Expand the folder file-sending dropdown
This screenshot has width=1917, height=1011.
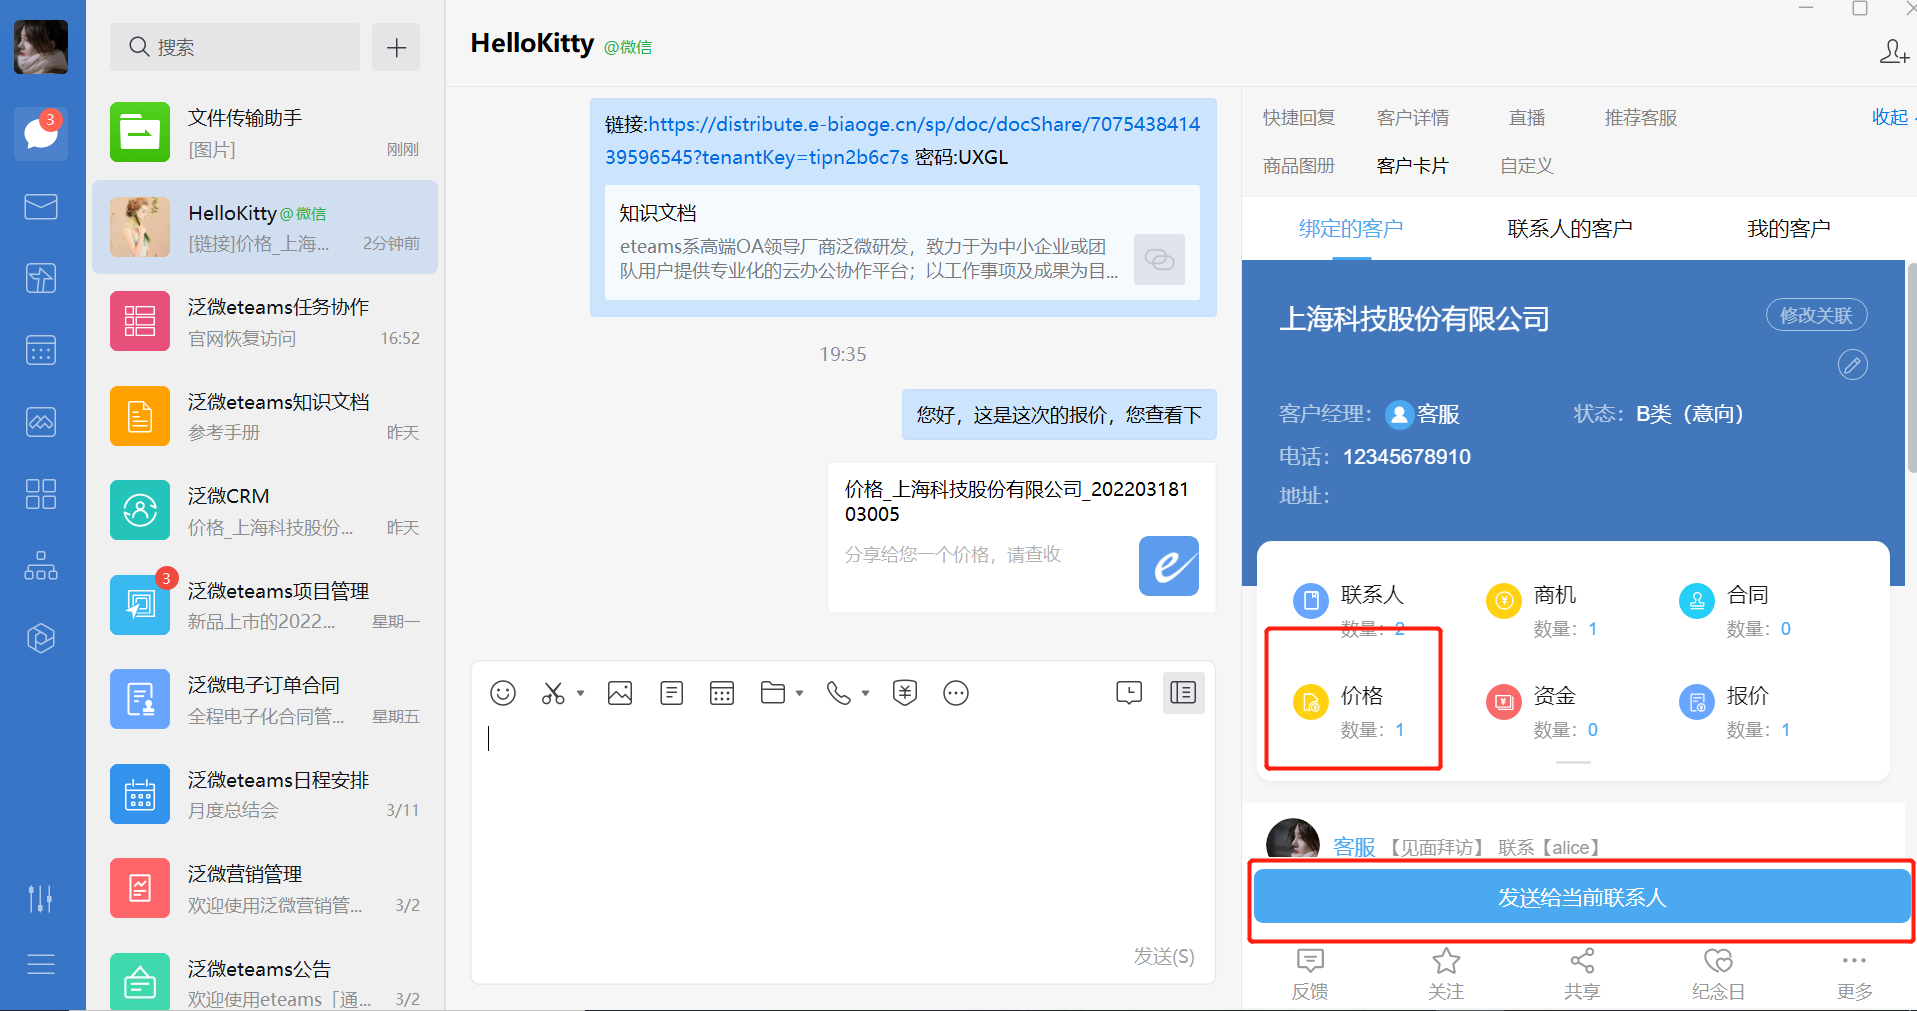point(799,692)
